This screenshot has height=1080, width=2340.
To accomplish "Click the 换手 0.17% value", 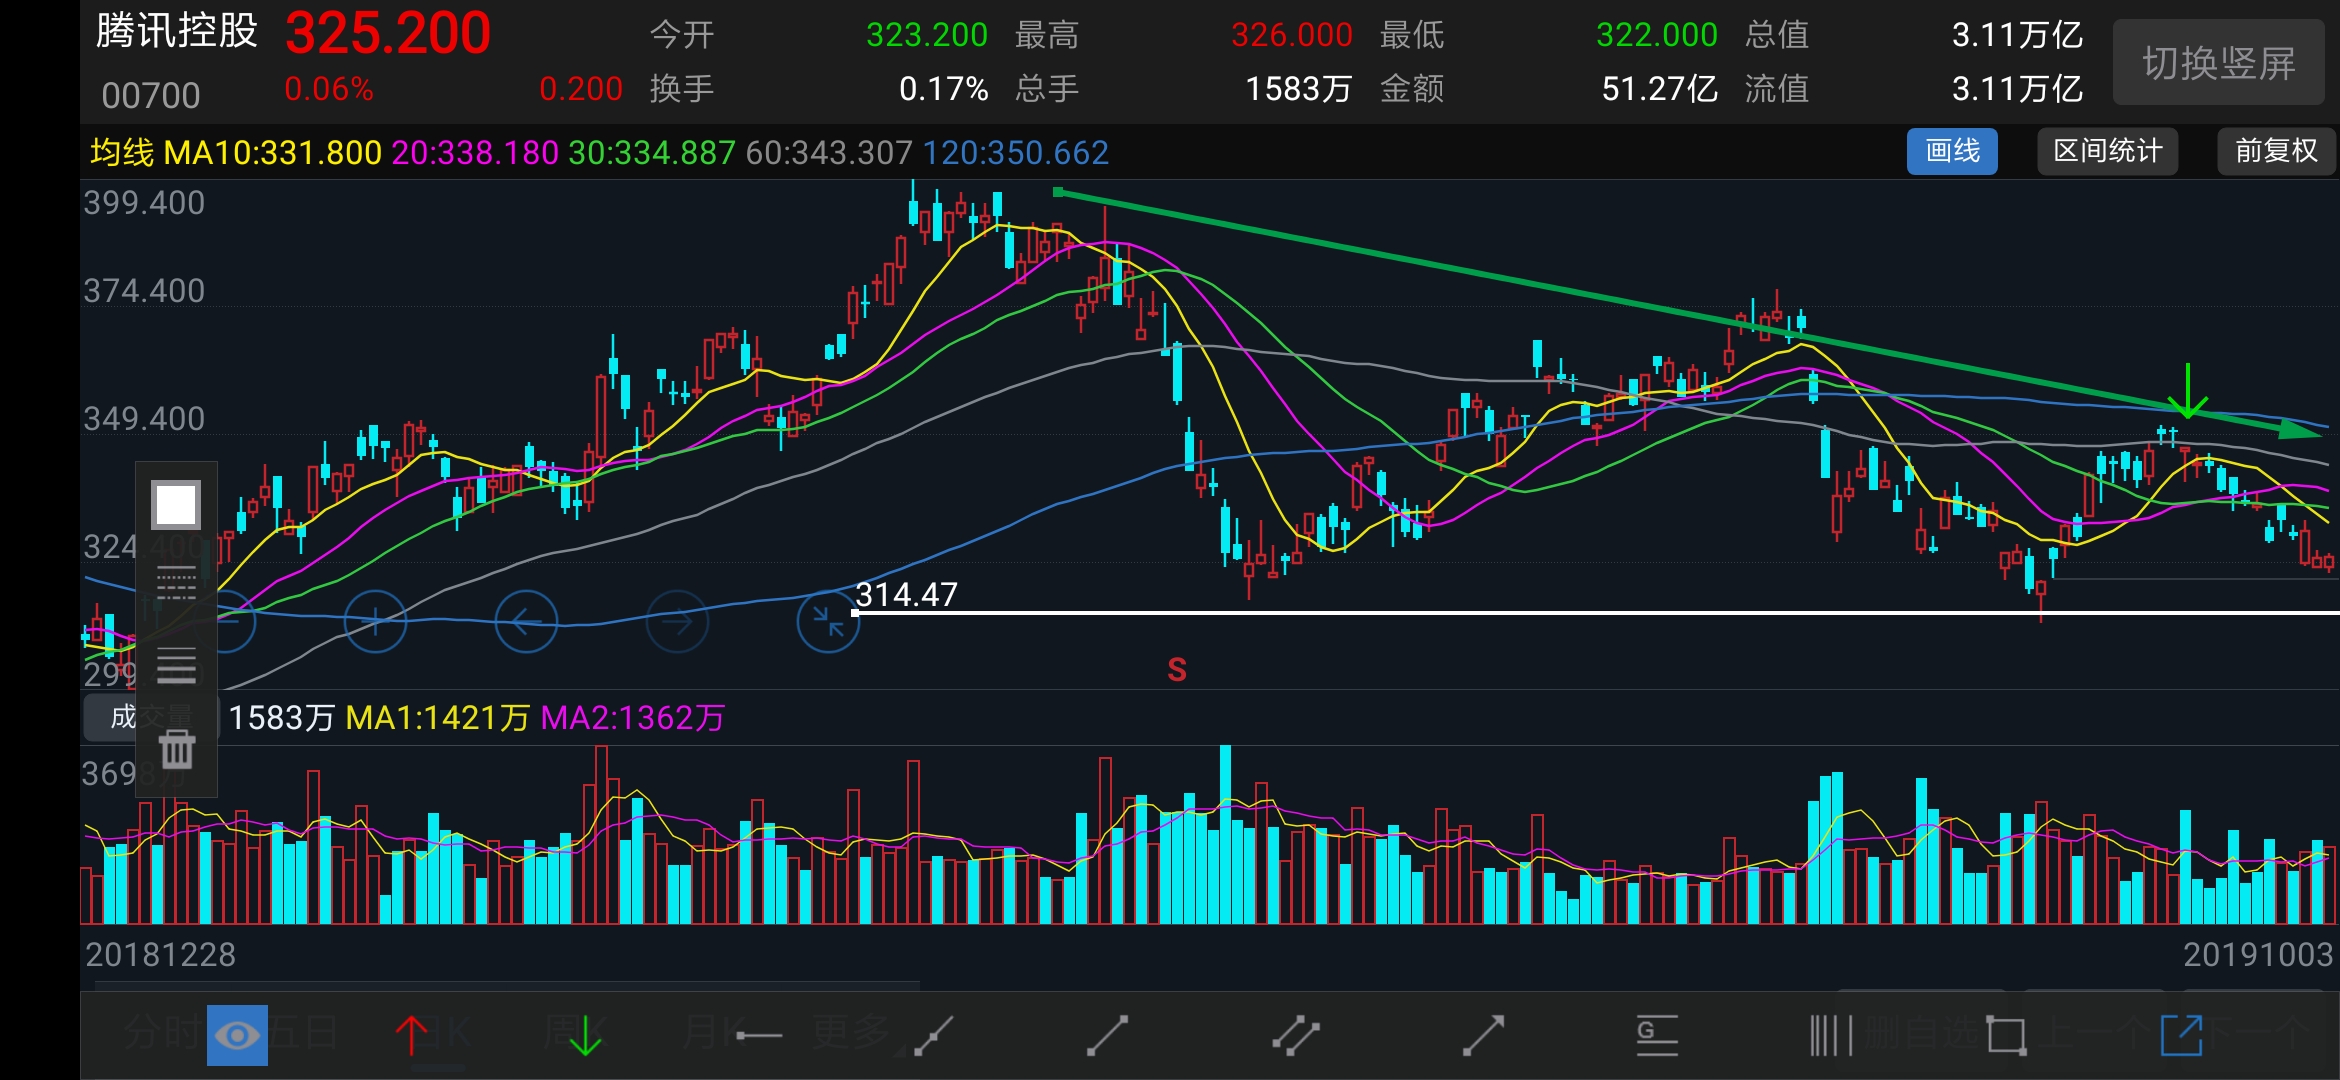I will point(944,89).
